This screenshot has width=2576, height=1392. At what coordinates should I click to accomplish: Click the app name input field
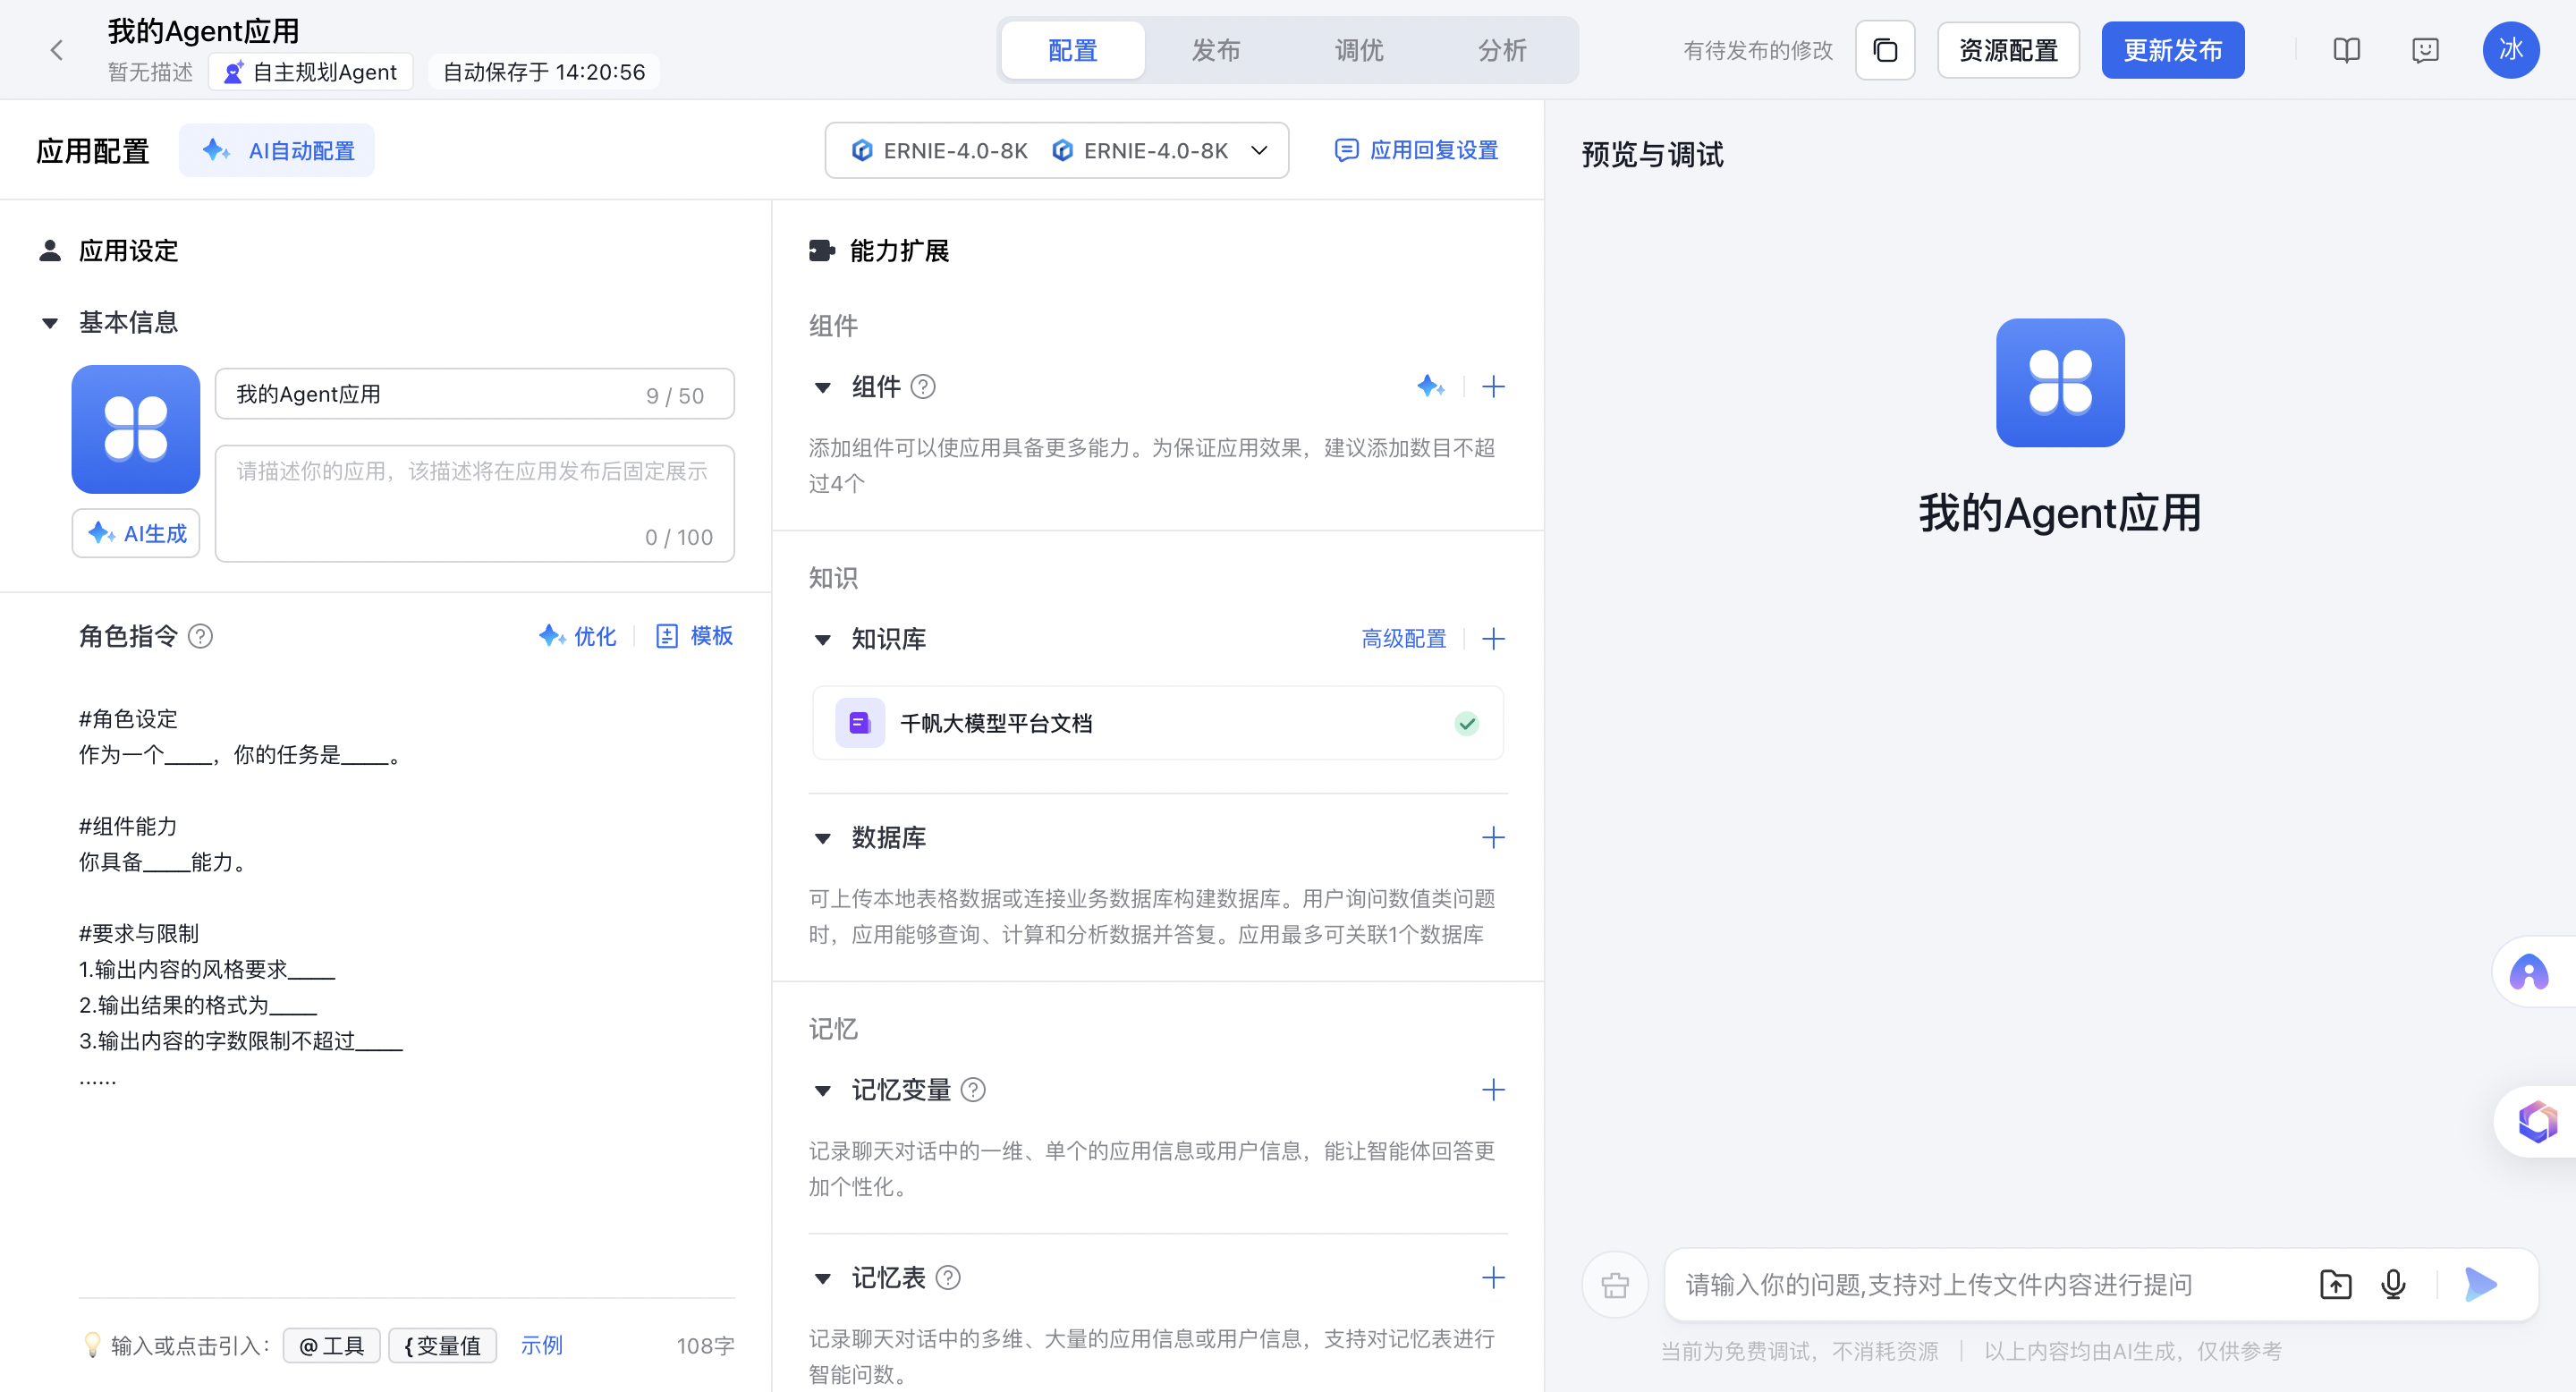point(475,394)
